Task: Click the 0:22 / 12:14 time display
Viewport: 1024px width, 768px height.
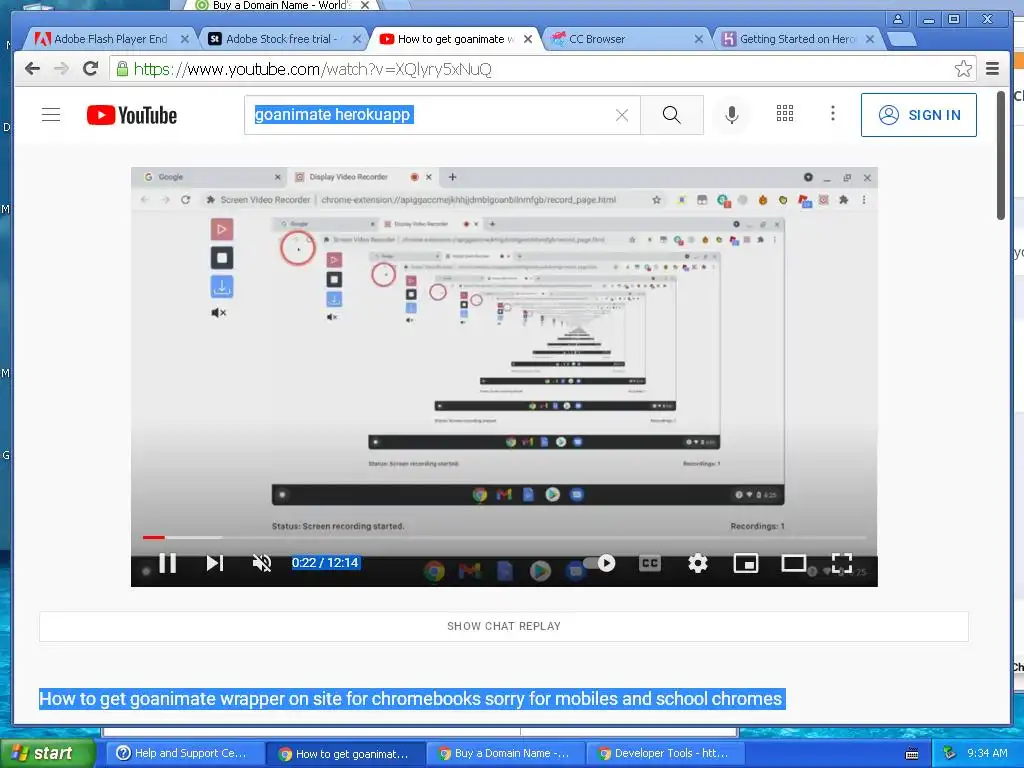Action: click(x=325, y=563)
